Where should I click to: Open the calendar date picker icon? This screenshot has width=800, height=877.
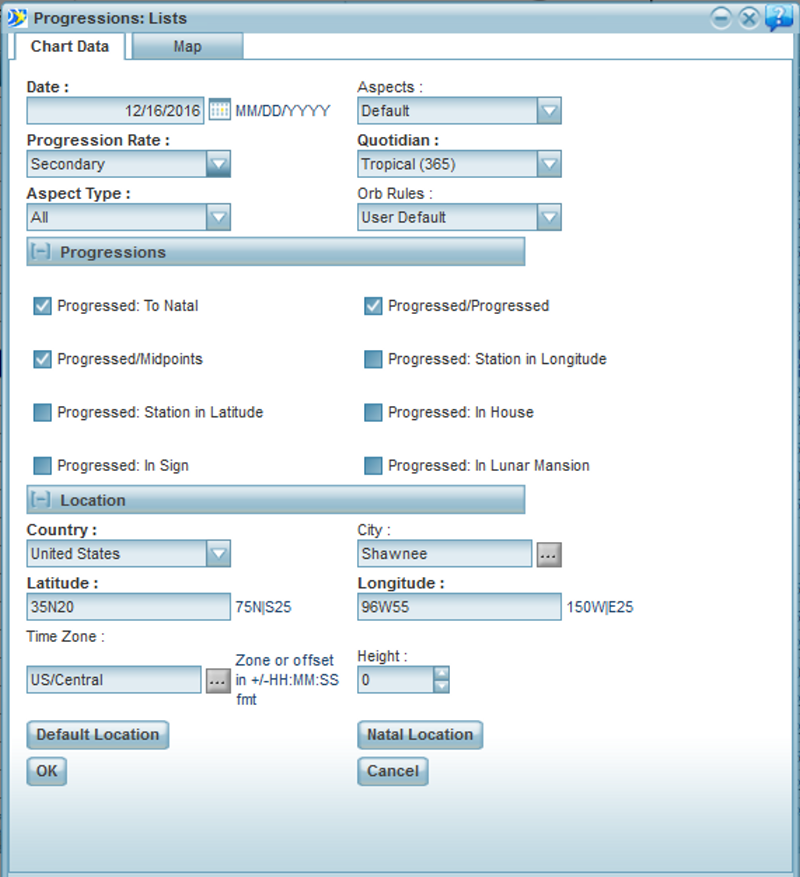coord(219,110)
